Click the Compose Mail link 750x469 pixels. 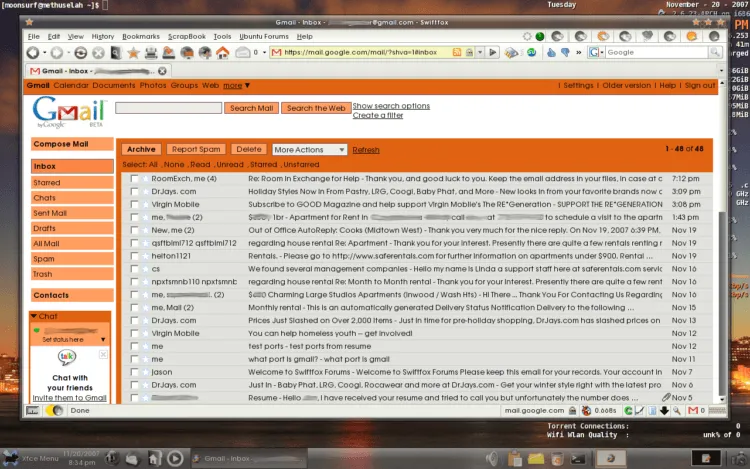(x=61, y=144)
